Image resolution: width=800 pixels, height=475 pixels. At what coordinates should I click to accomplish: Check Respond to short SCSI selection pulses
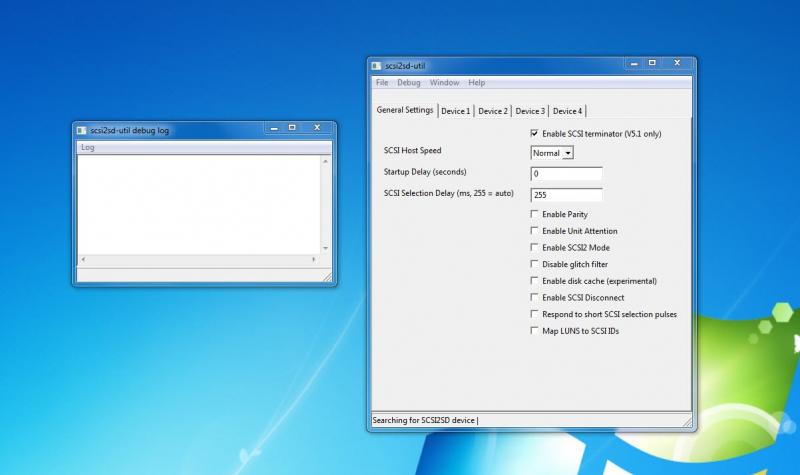click(534, 314)
